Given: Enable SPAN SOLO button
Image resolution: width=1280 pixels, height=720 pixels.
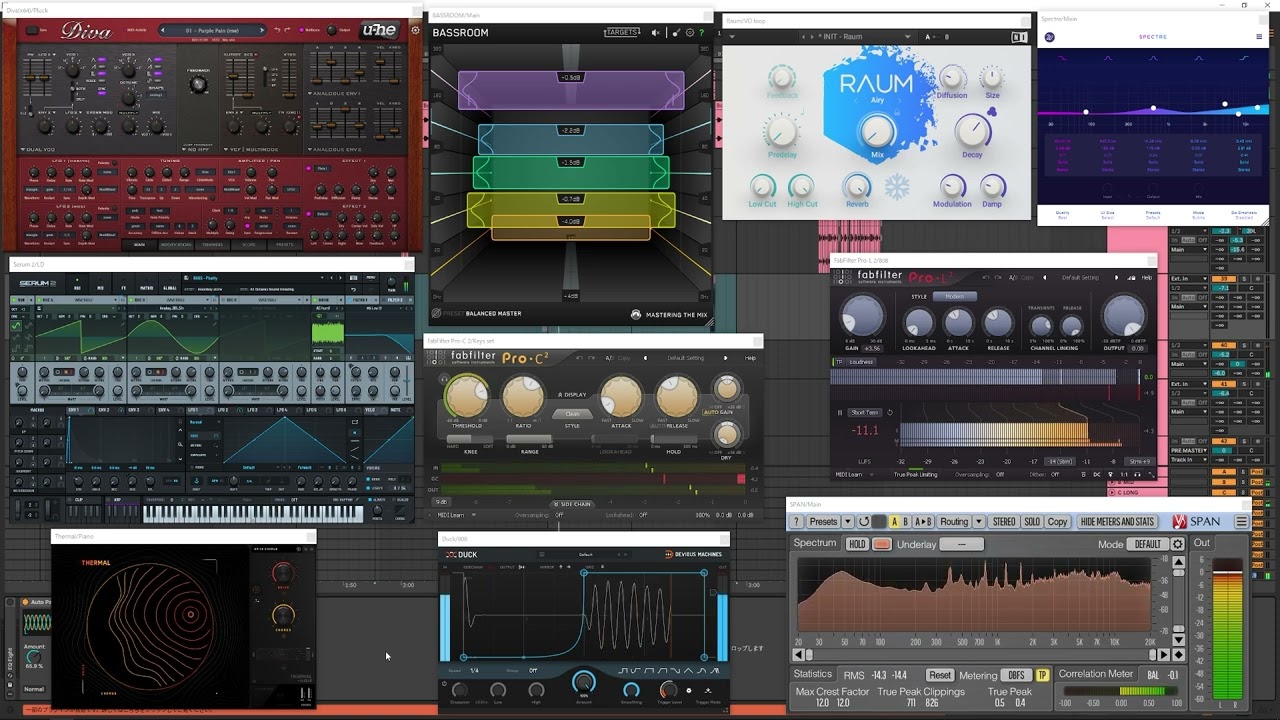Looking at the screenshot, I should (1032, 522).
